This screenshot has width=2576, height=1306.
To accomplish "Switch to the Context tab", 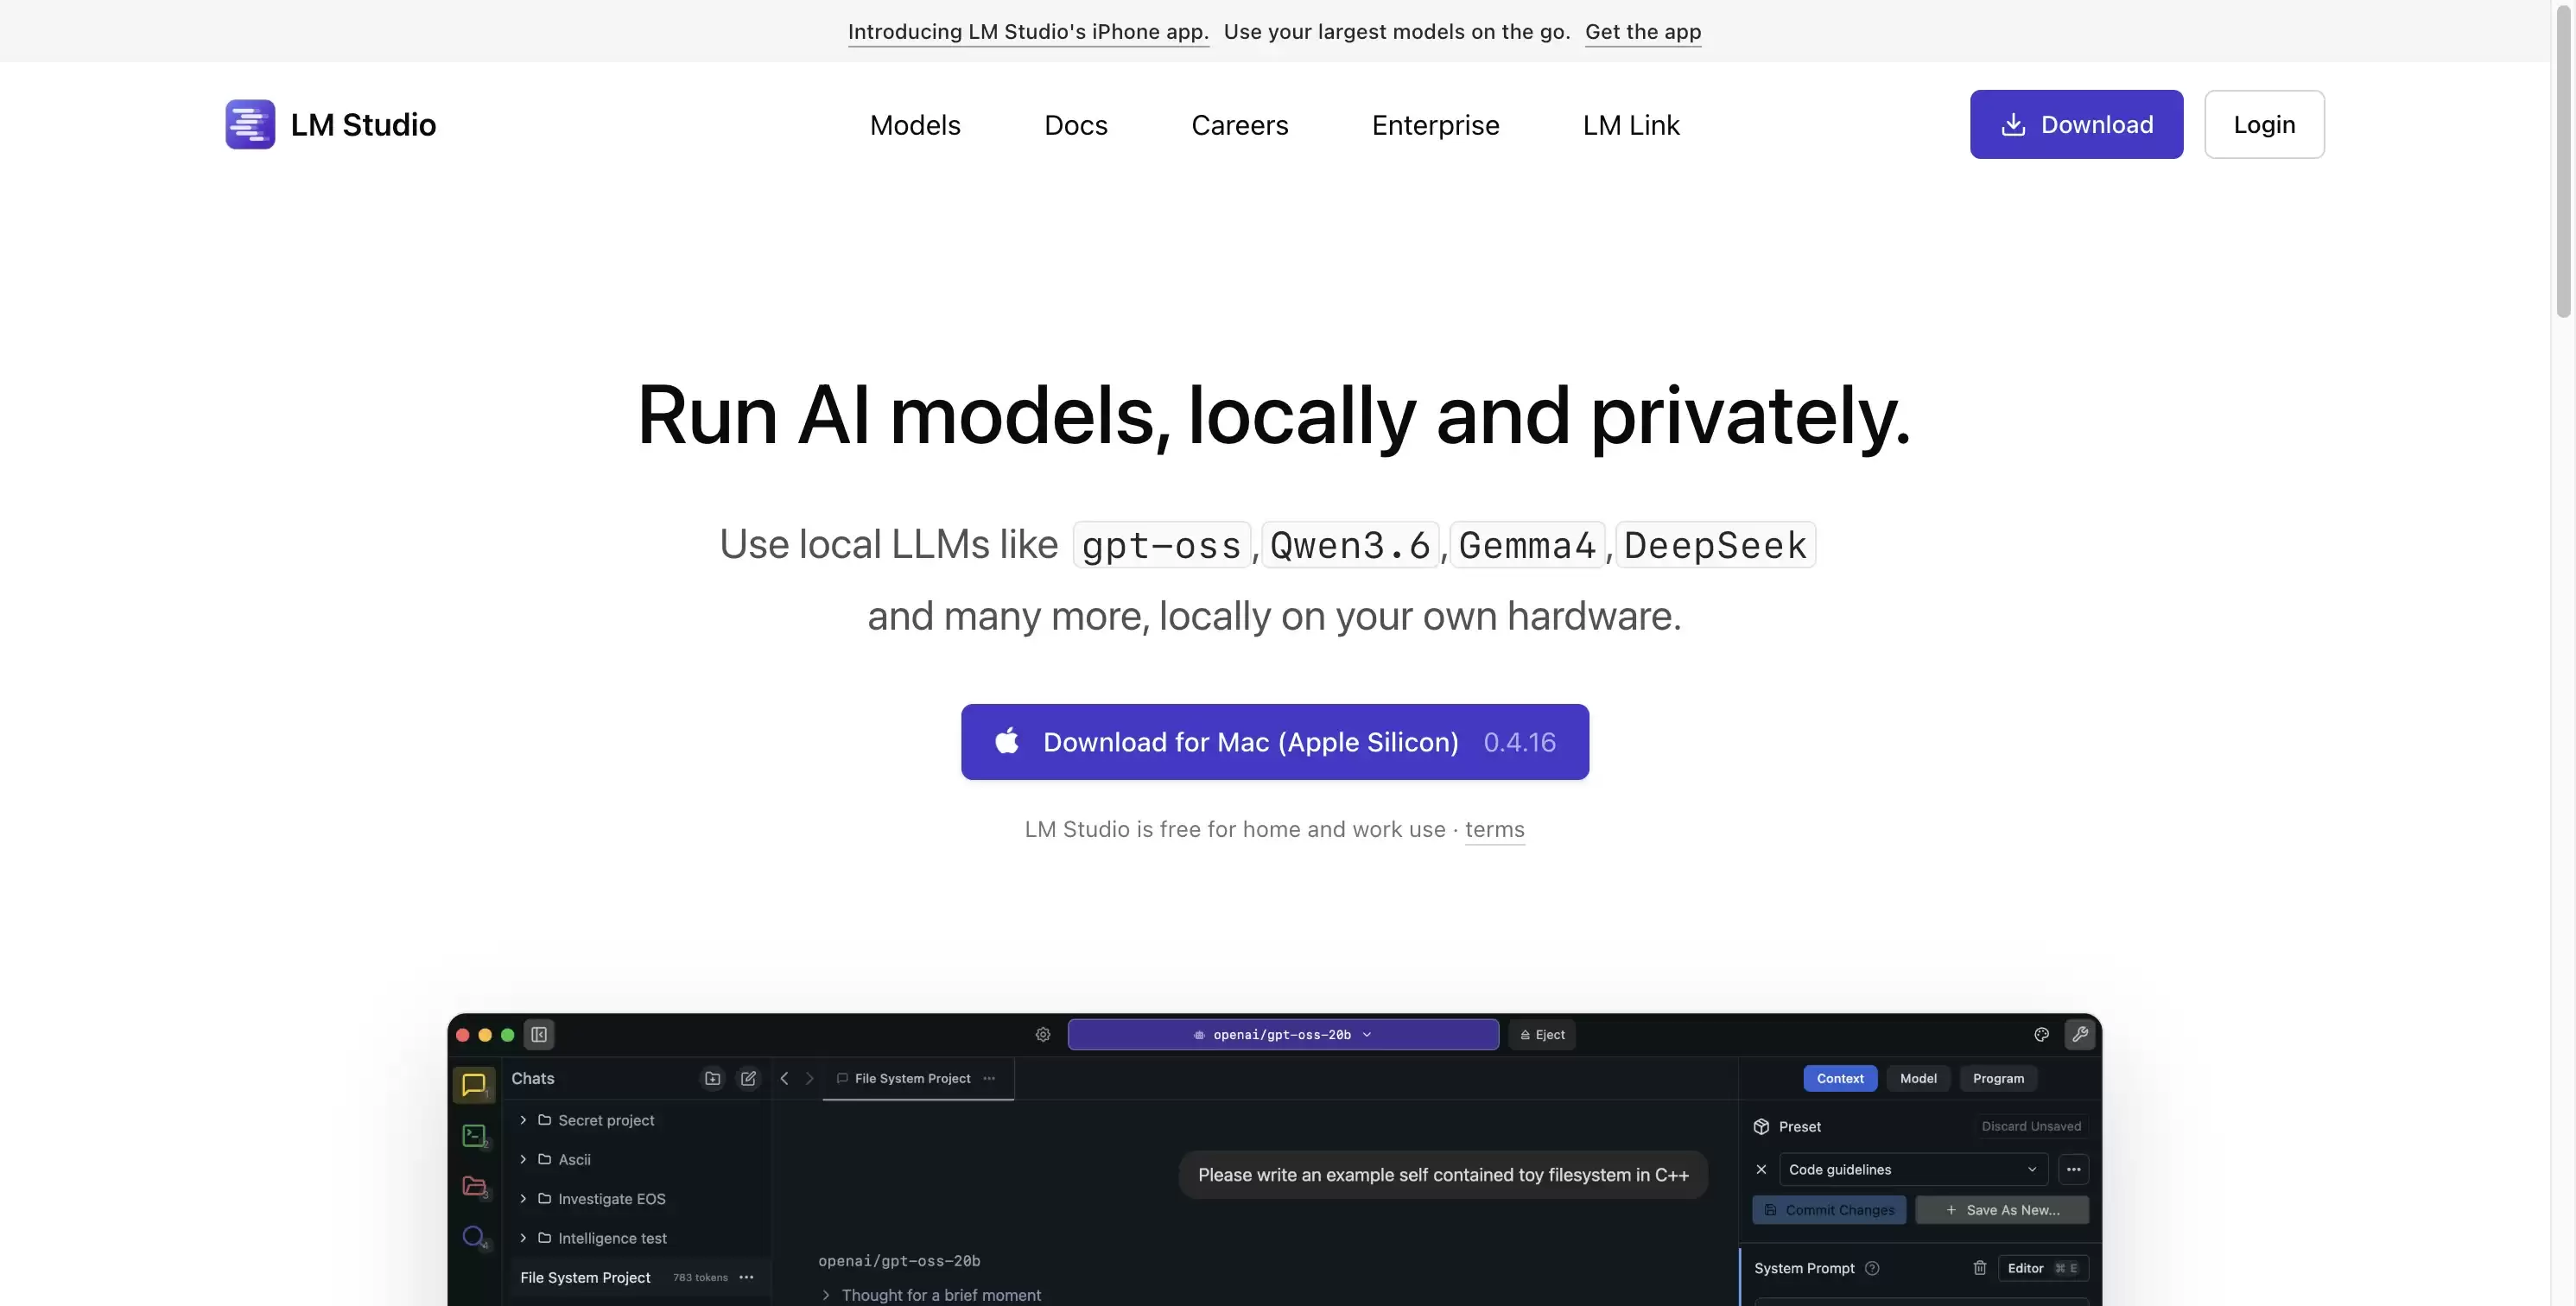I will coord(1840,1078).
